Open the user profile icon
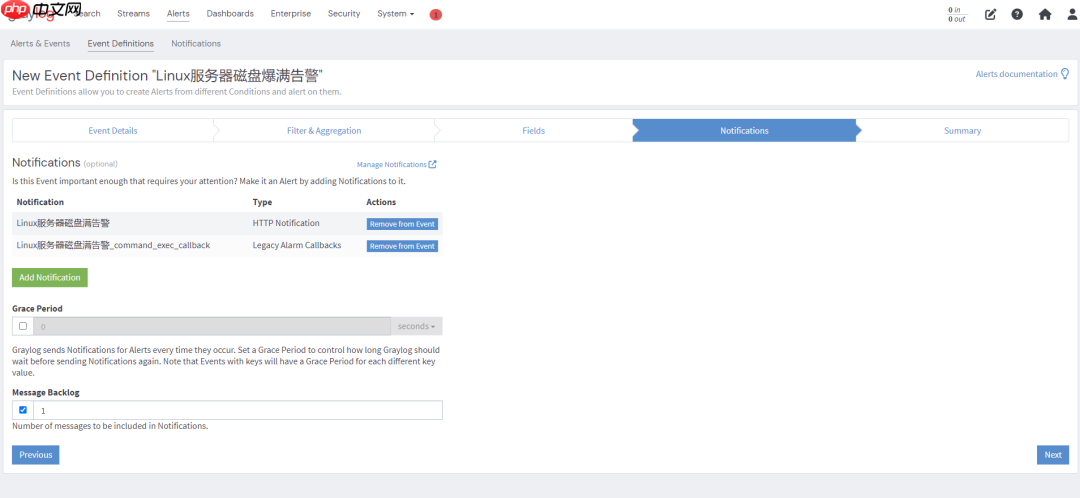Image resolution: width=1080 pixels, height=498 pixels. pos(1072,14)
